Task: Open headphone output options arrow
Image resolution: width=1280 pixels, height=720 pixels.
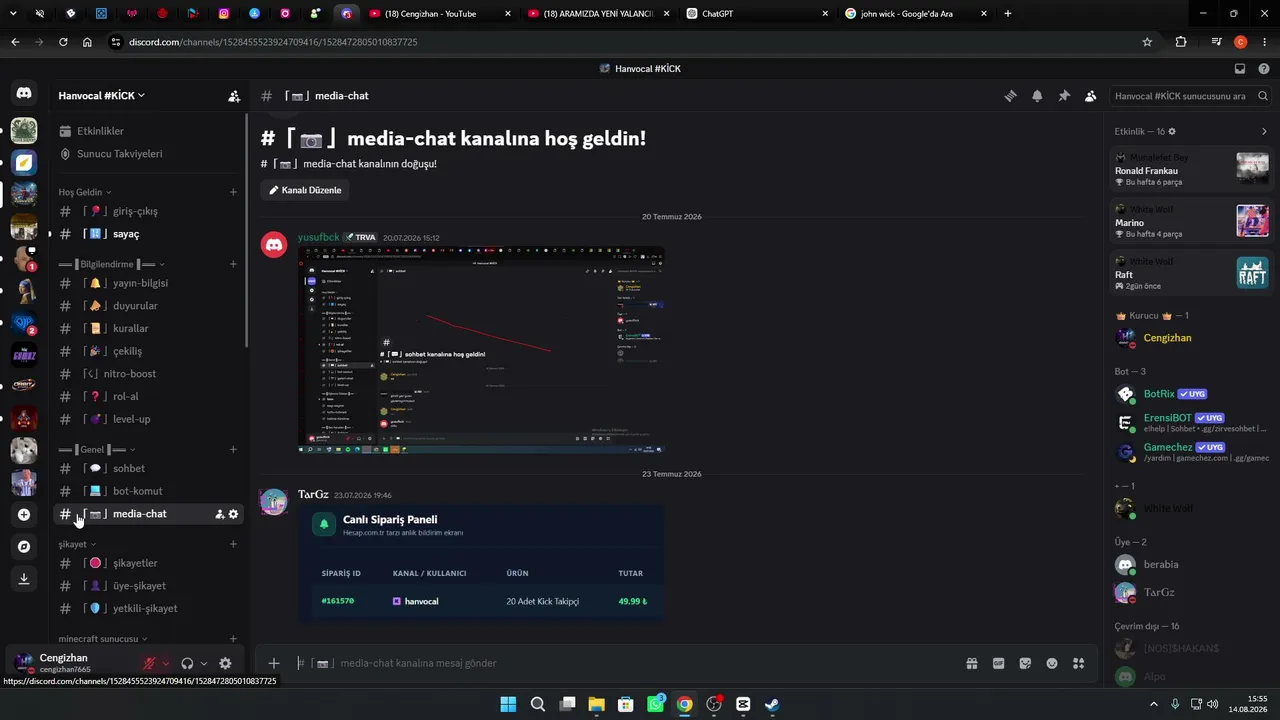Action: (x=204, y=663)
